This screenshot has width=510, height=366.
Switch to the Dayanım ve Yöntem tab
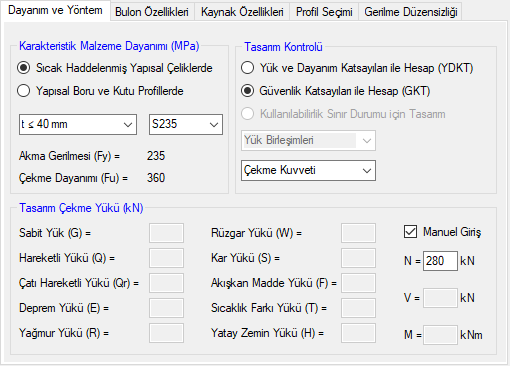point(55,11)
